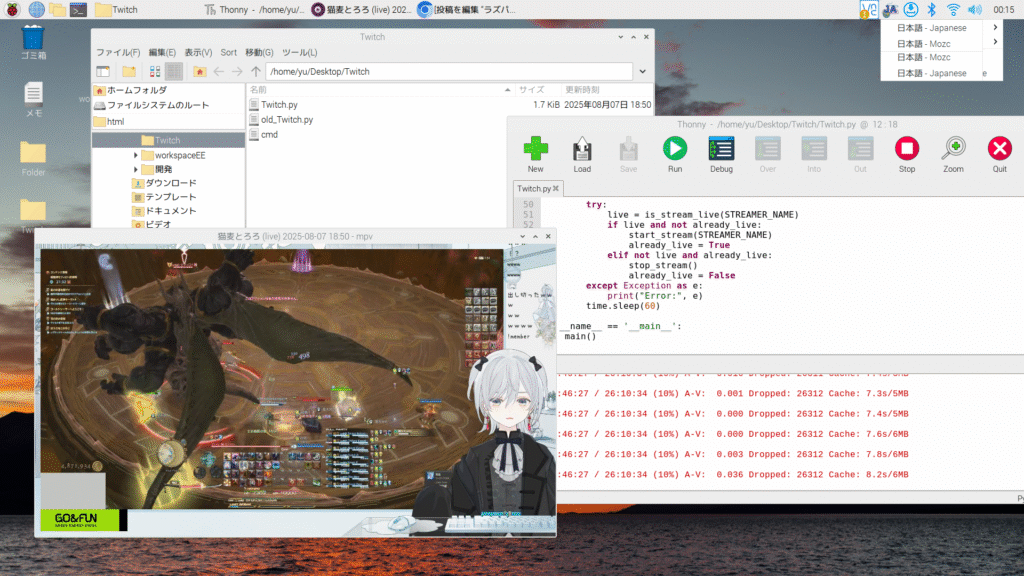Click the Step Over button in Thonny

click(x=767, y=155)
